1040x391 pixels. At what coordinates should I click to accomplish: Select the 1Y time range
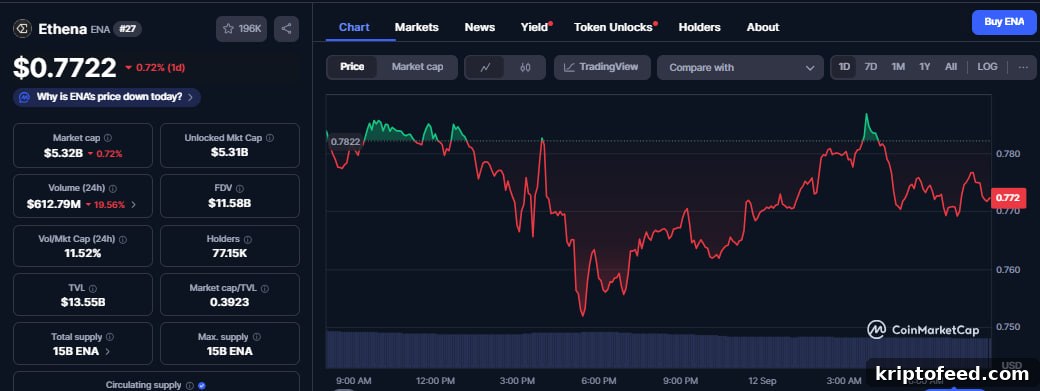[x=925, y=67]
